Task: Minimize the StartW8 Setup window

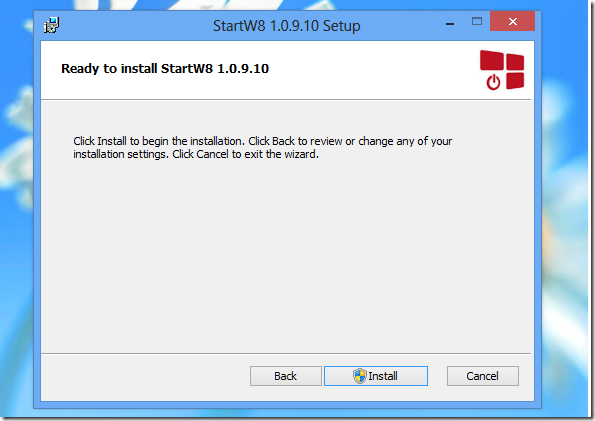Action: (450, 24)
